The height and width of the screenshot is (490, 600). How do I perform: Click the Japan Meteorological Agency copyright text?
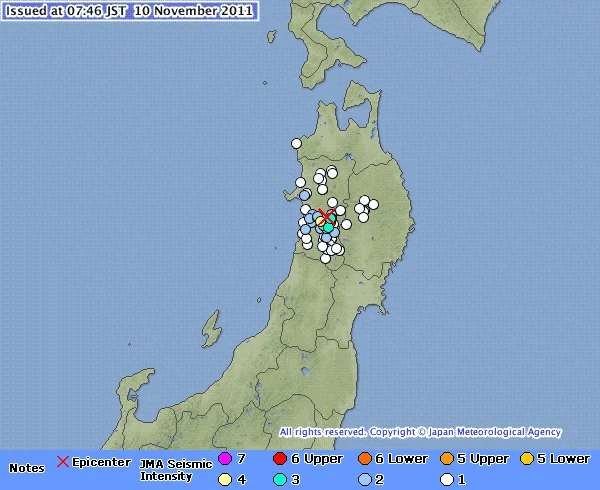click(x=420, y=432)
